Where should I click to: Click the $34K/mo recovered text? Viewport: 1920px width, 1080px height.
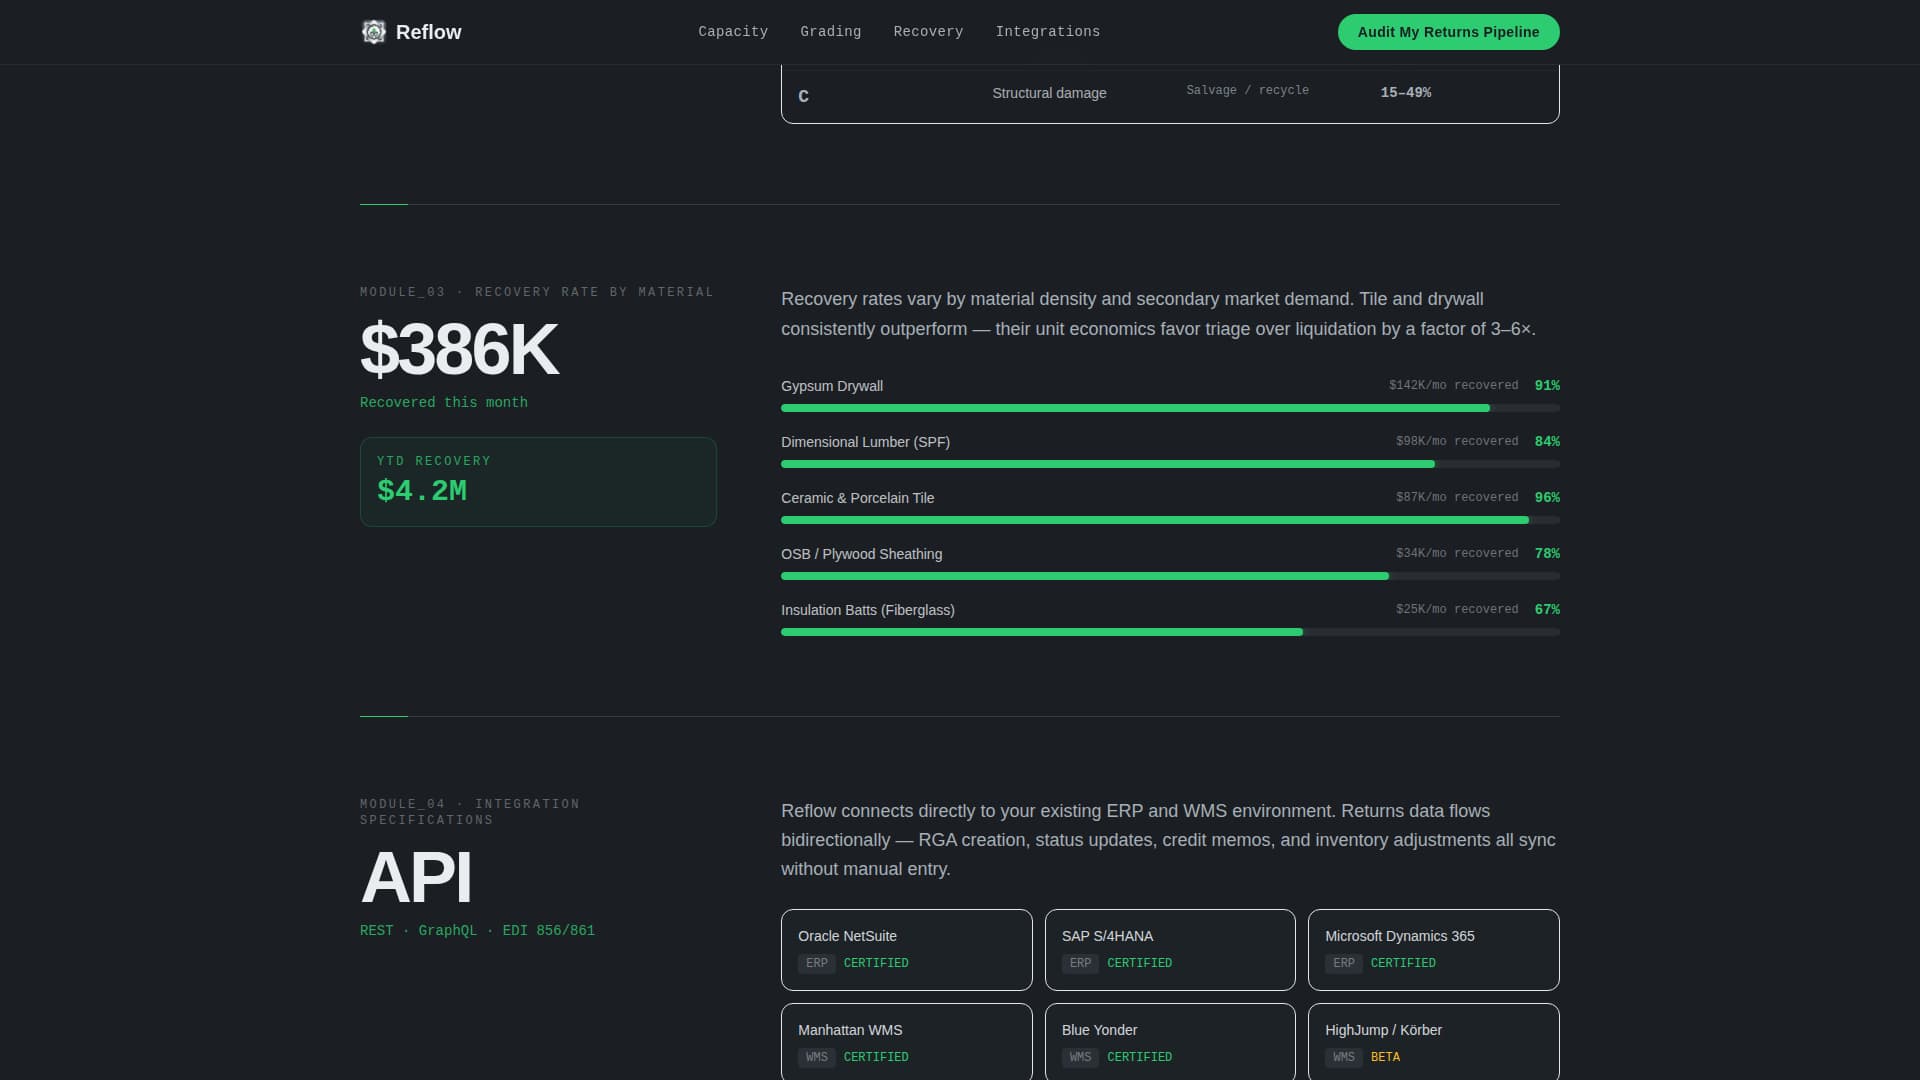point(1457,553)
